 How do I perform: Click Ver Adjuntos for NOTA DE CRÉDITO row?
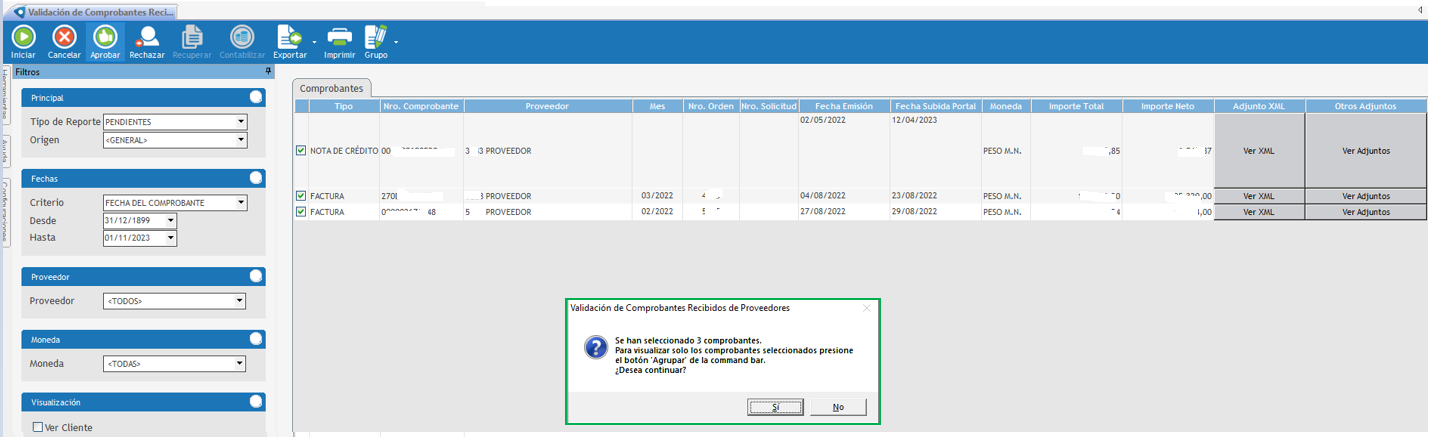coord(1366,151)
